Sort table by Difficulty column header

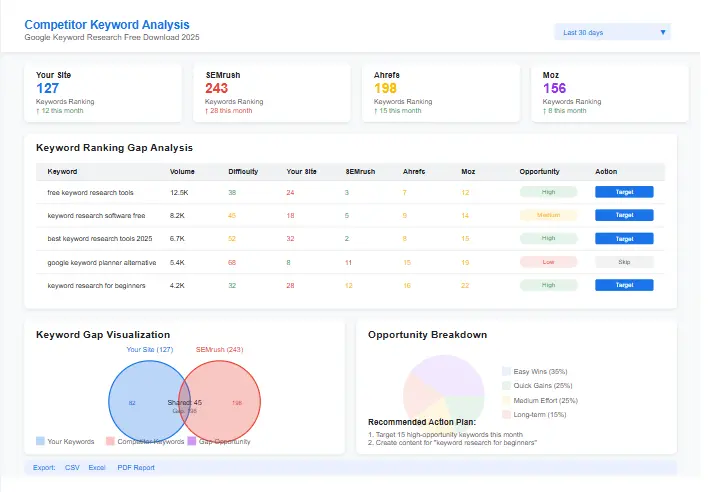click(243, 172)
